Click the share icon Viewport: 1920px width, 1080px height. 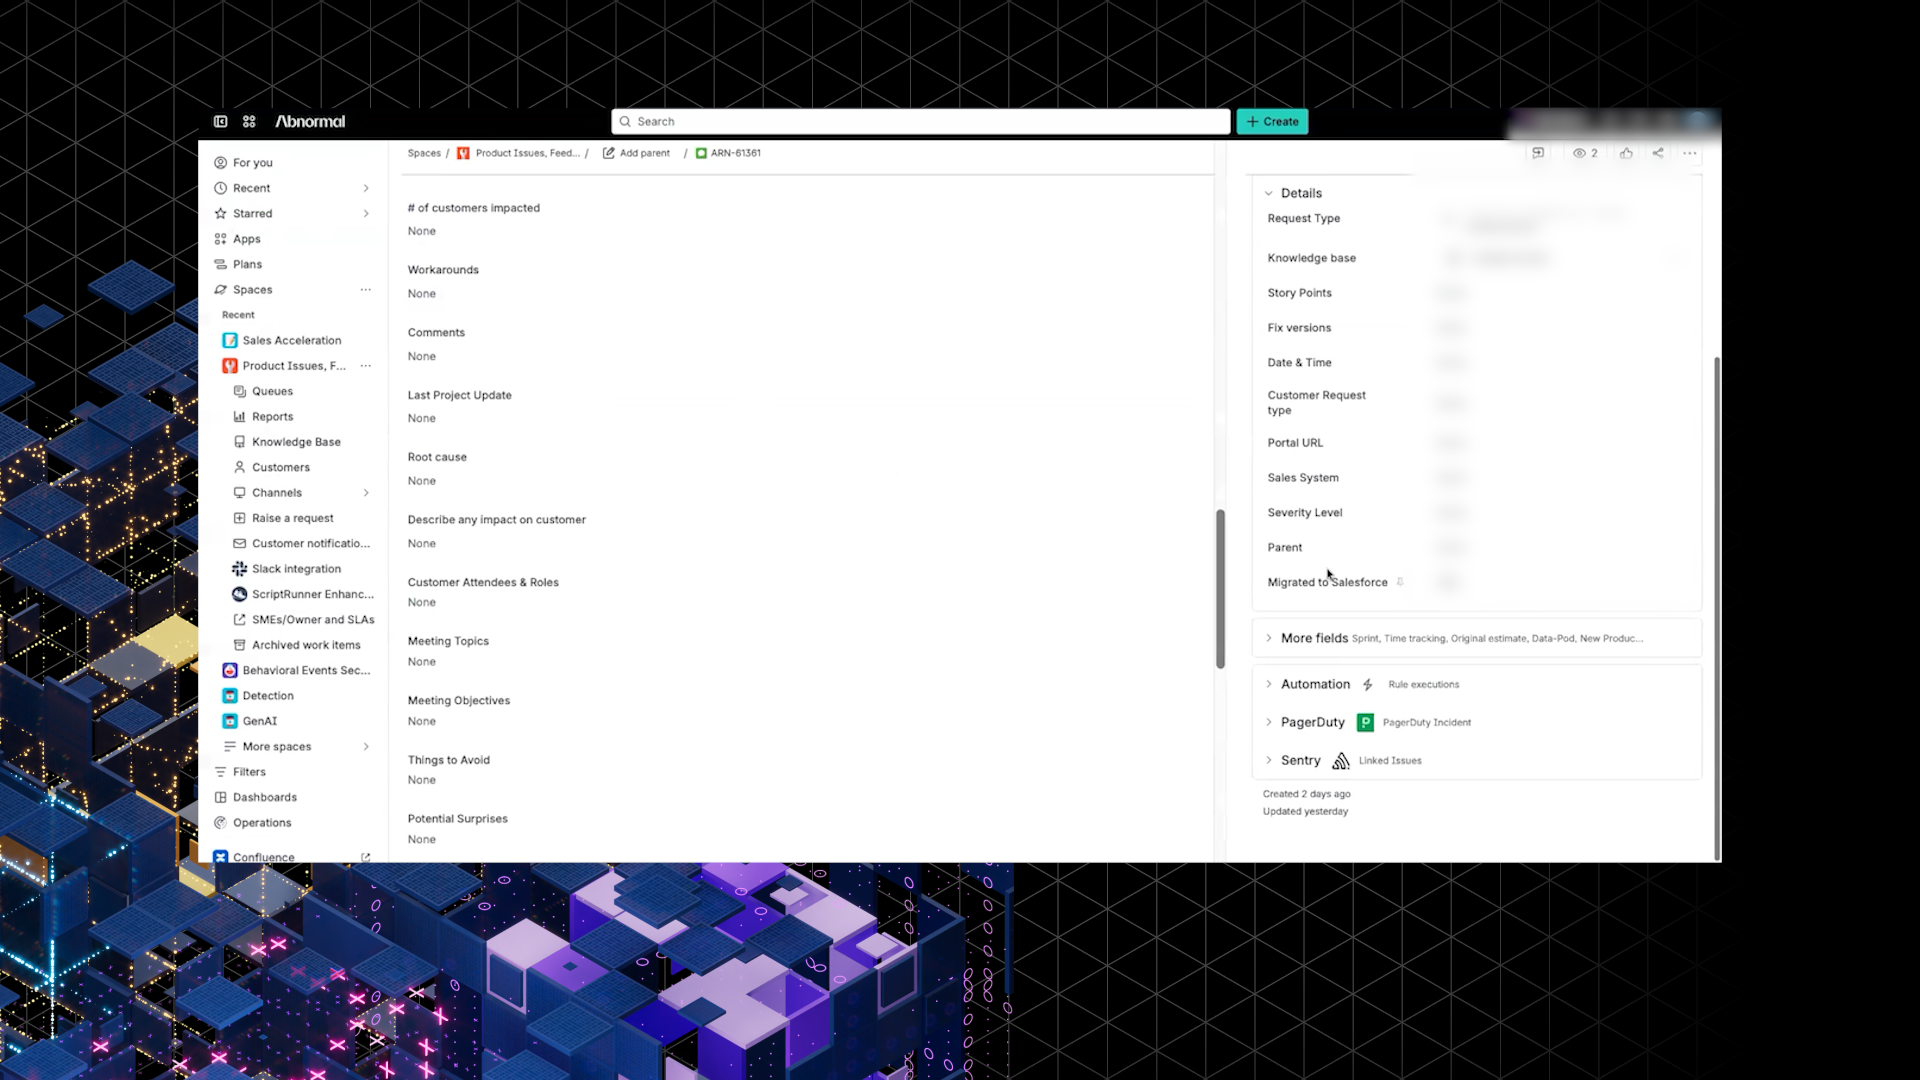[x=1658, y=153]
